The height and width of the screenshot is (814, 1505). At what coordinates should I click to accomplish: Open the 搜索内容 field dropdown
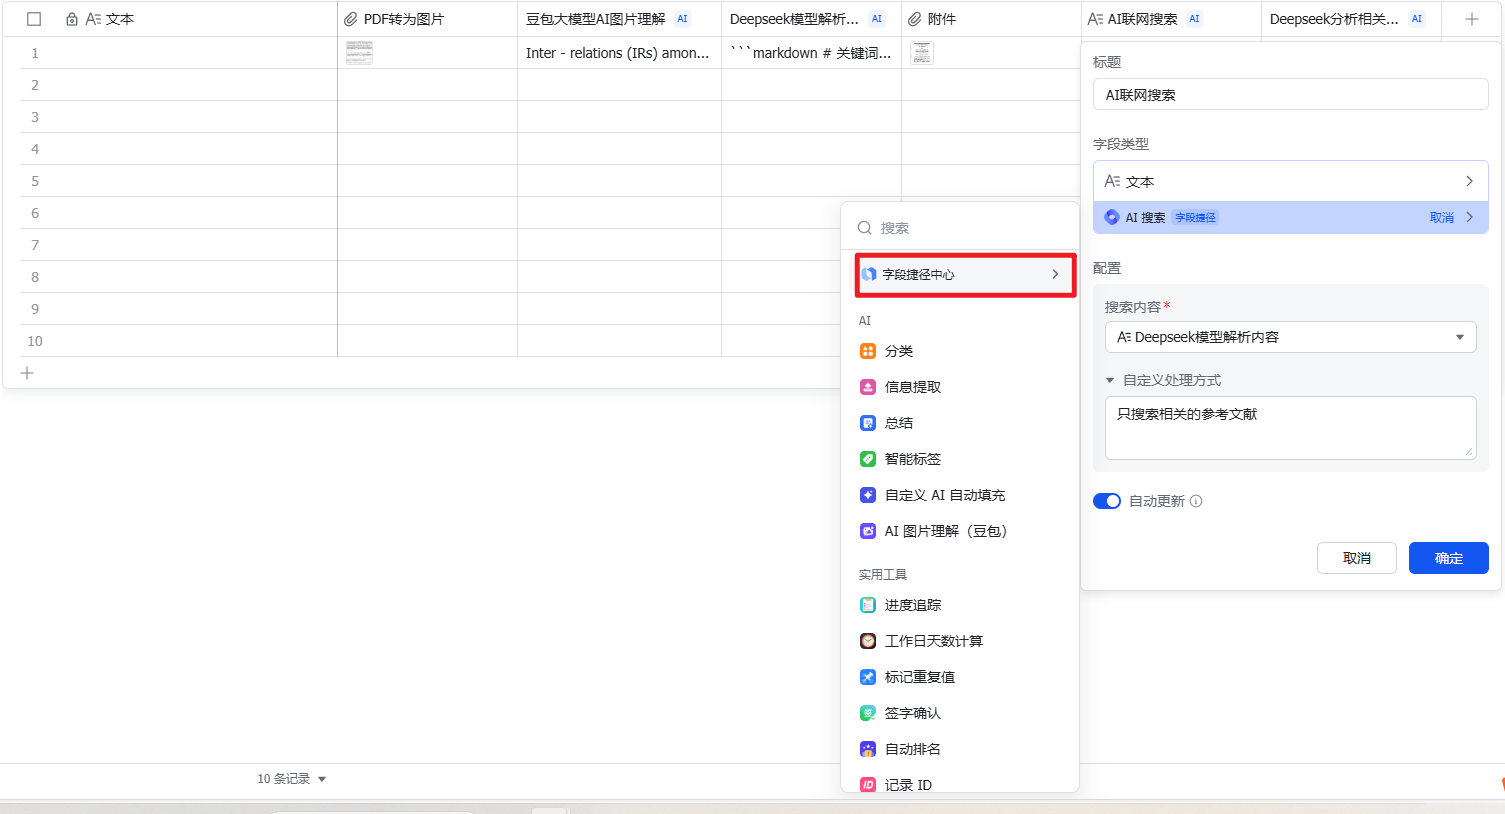coord(1290,337)
